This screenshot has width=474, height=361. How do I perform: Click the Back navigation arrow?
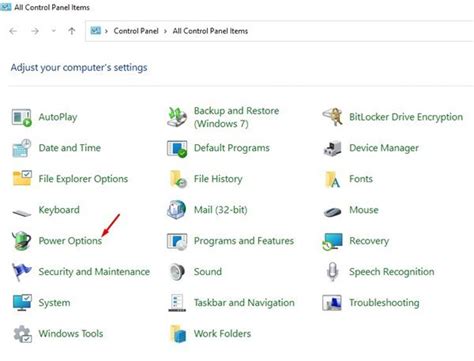(x=13, y=31)
